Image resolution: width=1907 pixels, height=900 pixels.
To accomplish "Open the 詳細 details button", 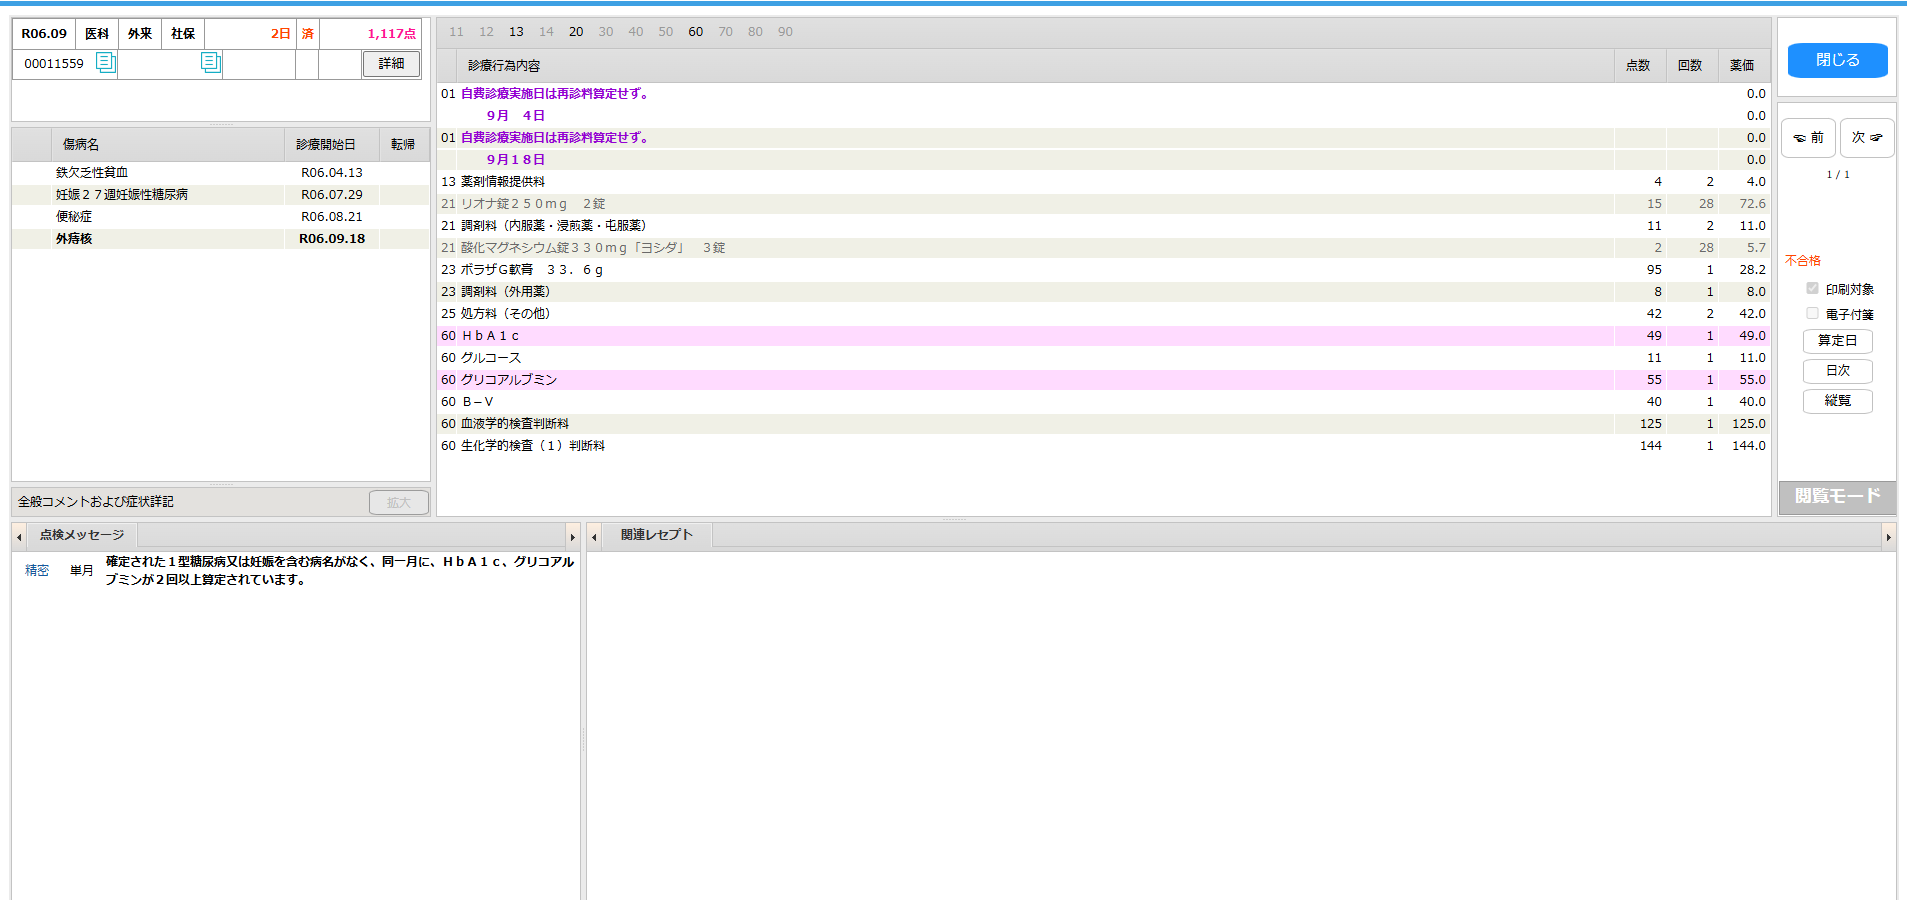I will tap(391, 64).
